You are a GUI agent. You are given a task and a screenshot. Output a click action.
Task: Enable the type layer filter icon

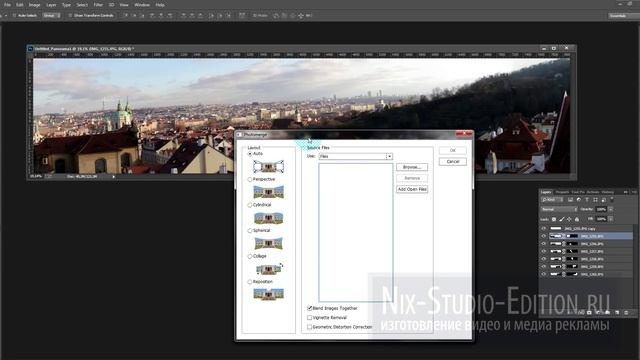[587, 200]
